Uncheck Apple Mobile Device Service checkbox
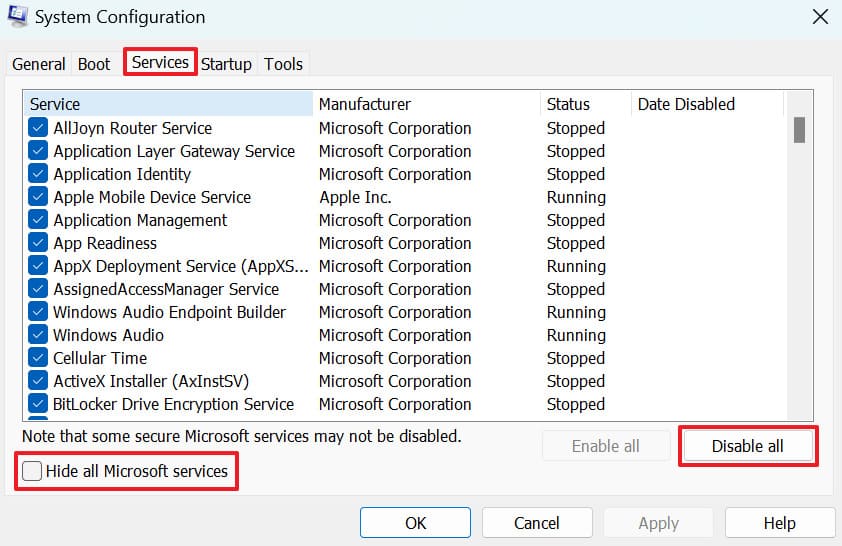Screen dimensions: 842x546 pyautogui.click(x=38, y=197)
